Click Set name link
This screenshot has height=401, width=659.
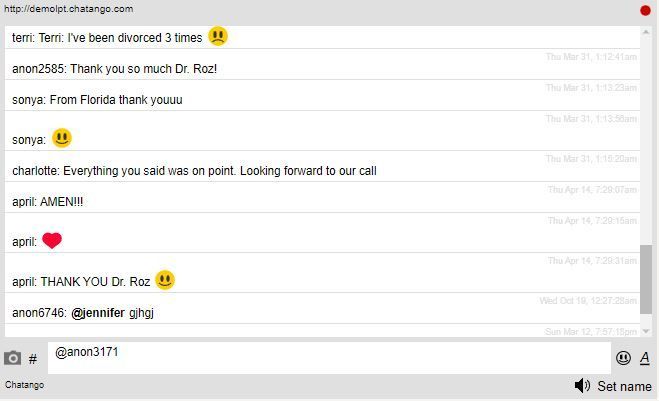coord(625,386)
